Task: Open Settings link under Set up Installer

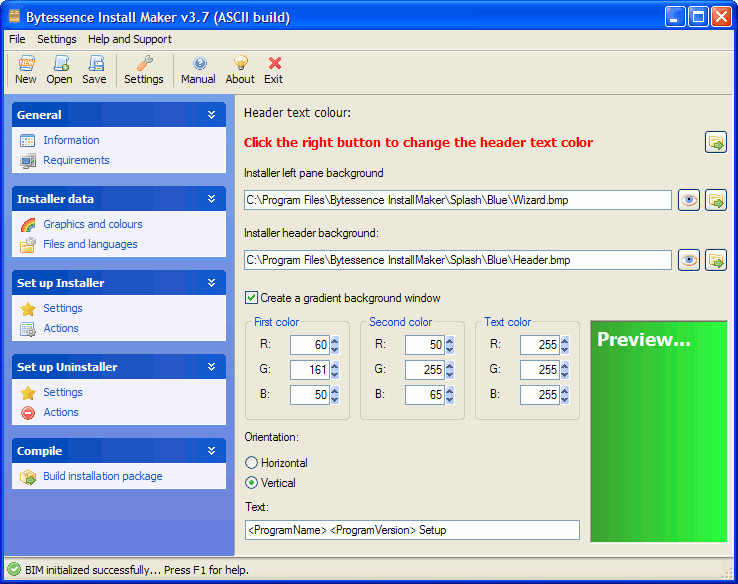Action: pyautogui.click(x=63, y=309)
